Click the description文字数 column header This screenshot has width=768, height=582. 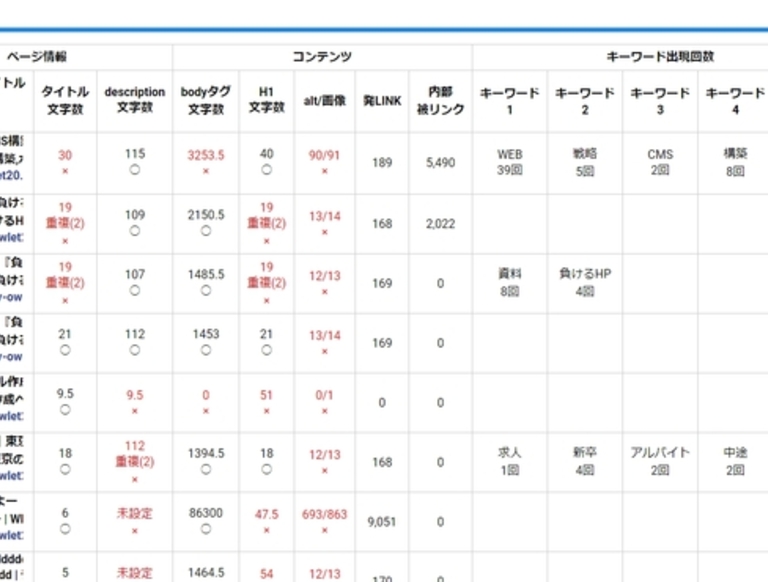135,100
